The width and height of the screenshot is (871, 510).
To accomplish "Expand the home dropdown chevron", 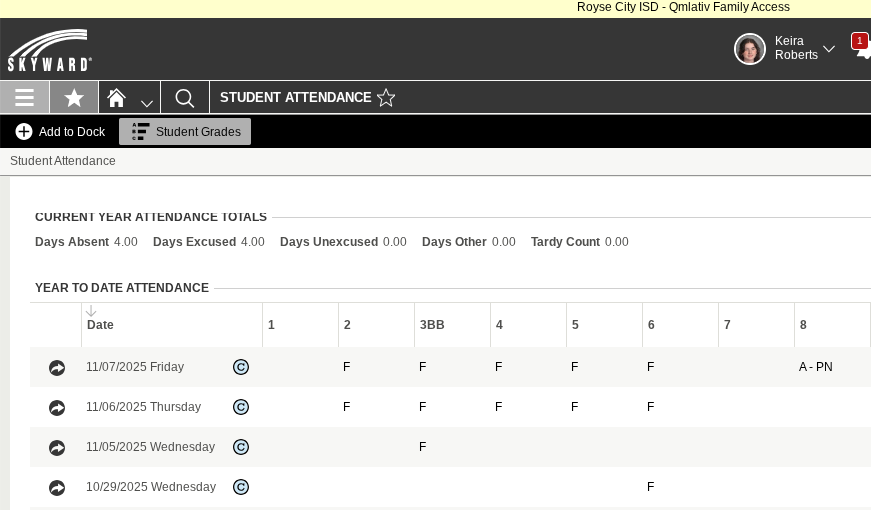I will [x=147, y=102].
